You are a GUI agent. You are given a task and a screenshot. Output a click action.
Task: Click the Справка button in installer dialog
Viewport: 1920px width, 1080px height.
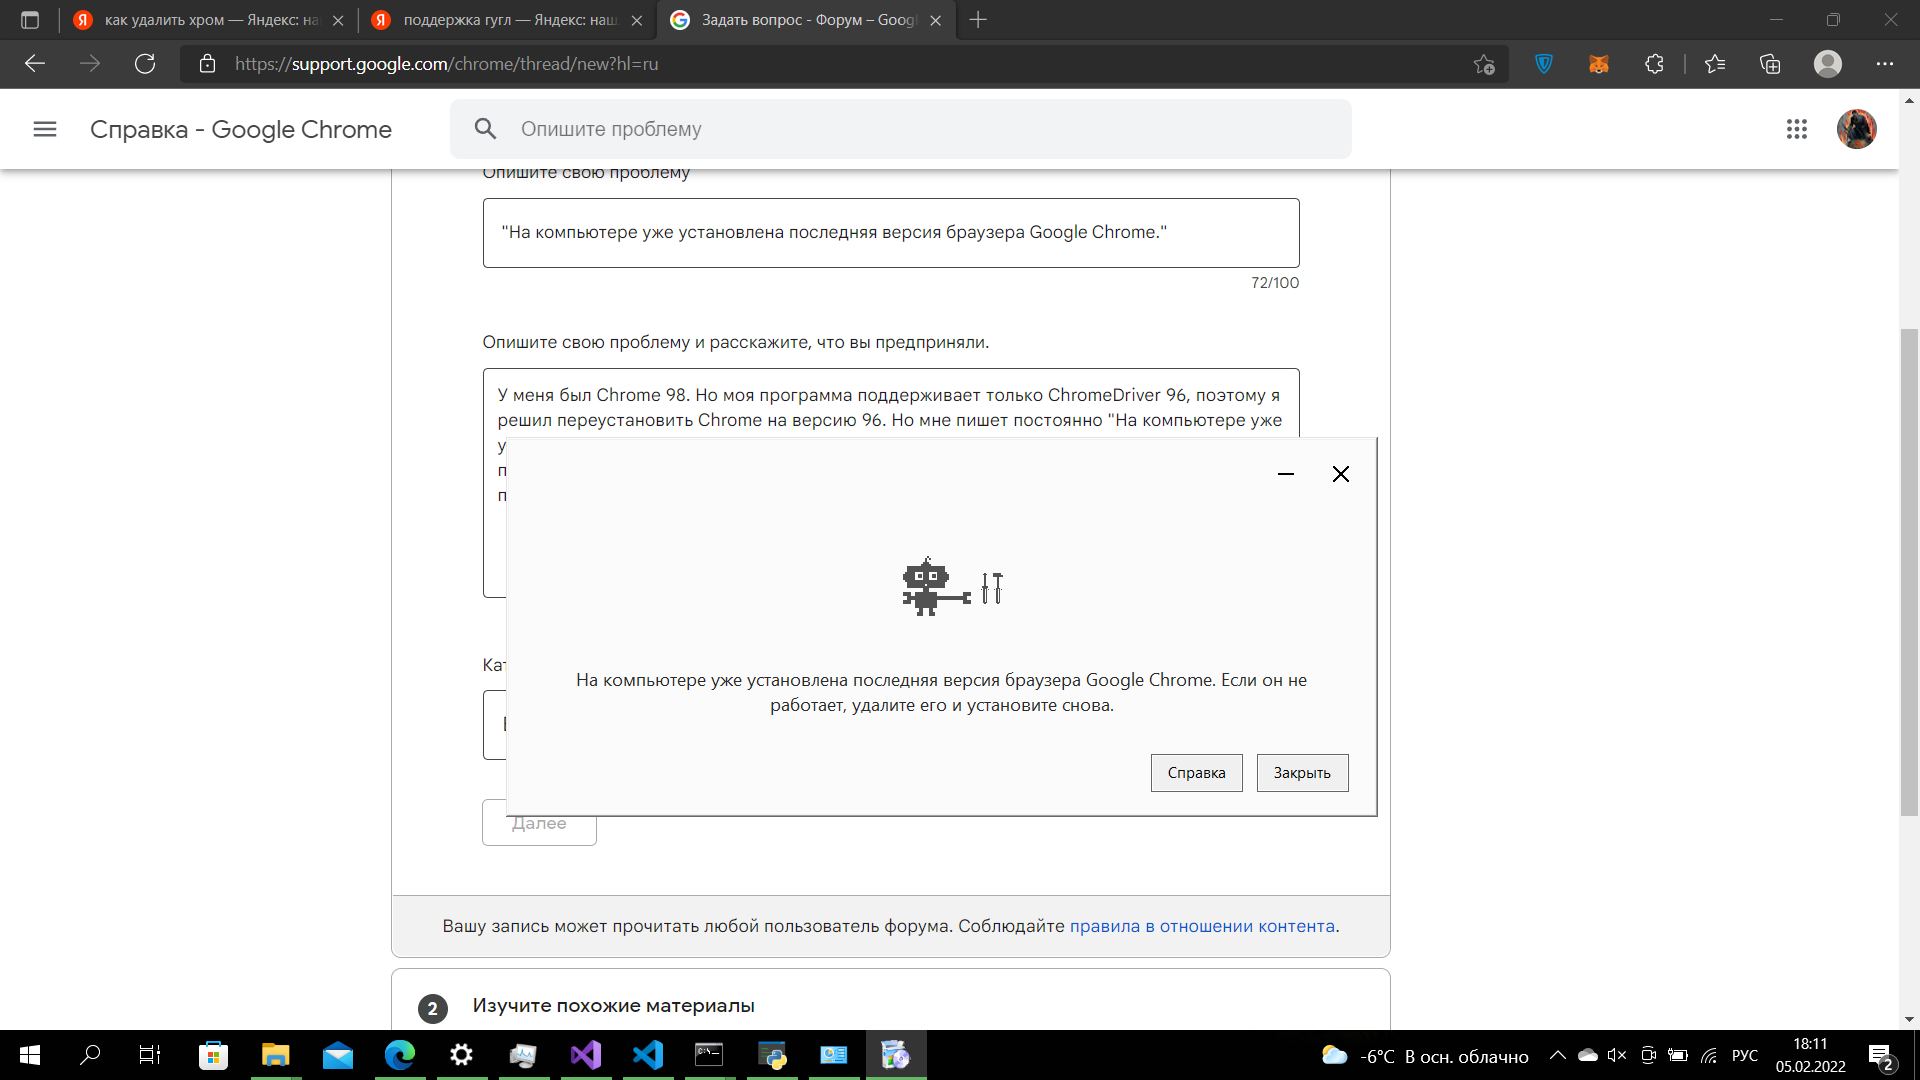pyautogui.click(x=1196, y=773)
